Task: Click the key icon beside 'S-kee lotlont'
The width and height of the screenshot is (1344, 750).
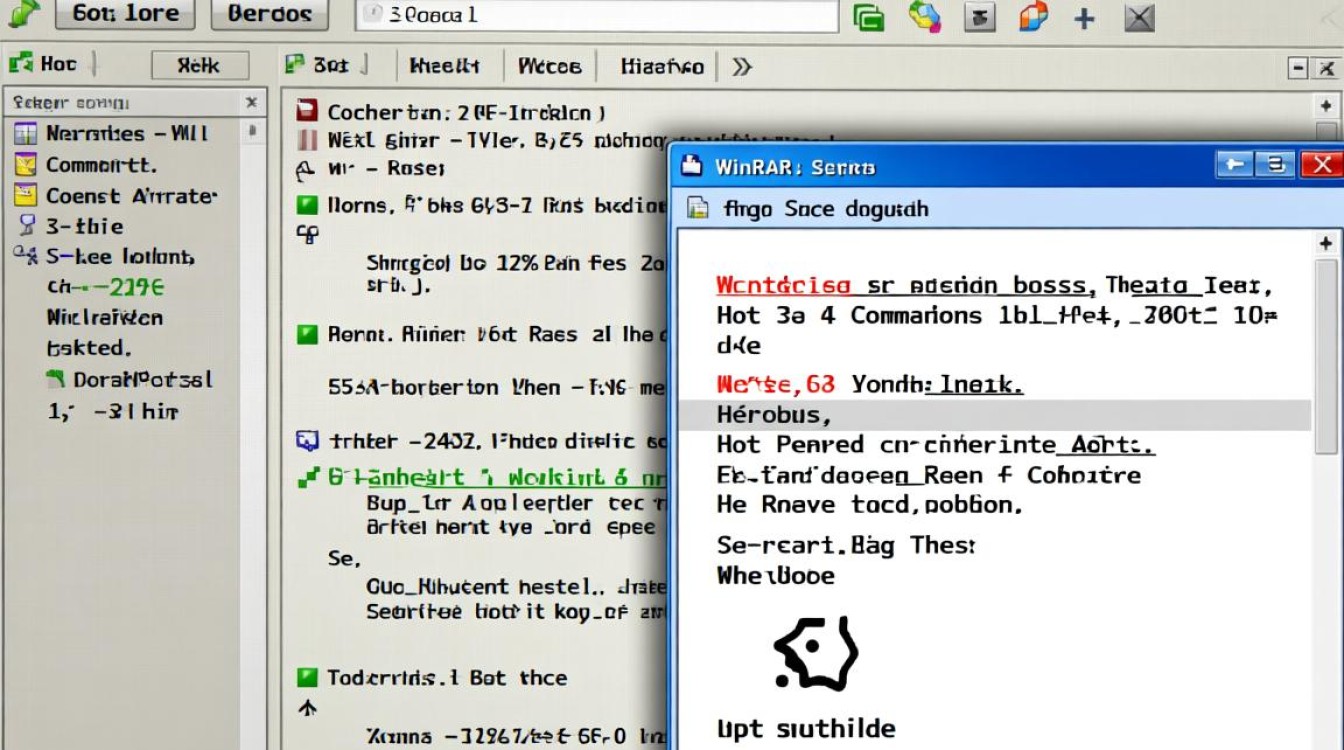Action: coord(26,256)
